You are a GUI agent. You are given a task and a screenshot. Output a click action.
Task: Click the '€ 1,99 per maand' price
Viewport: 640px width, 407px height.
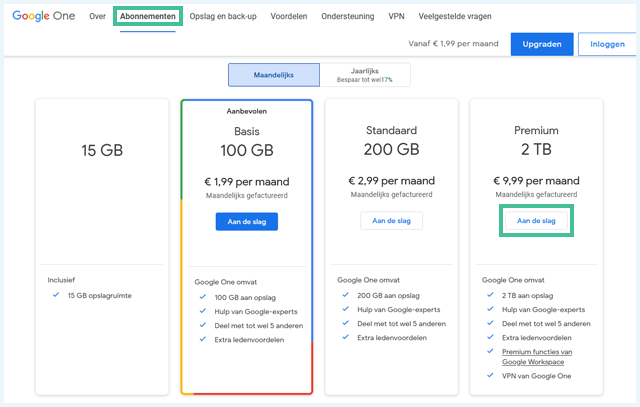(247, 182)
